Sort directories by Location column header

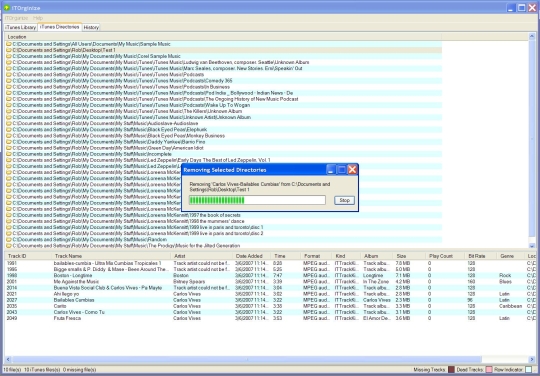(x=223, y=37)
